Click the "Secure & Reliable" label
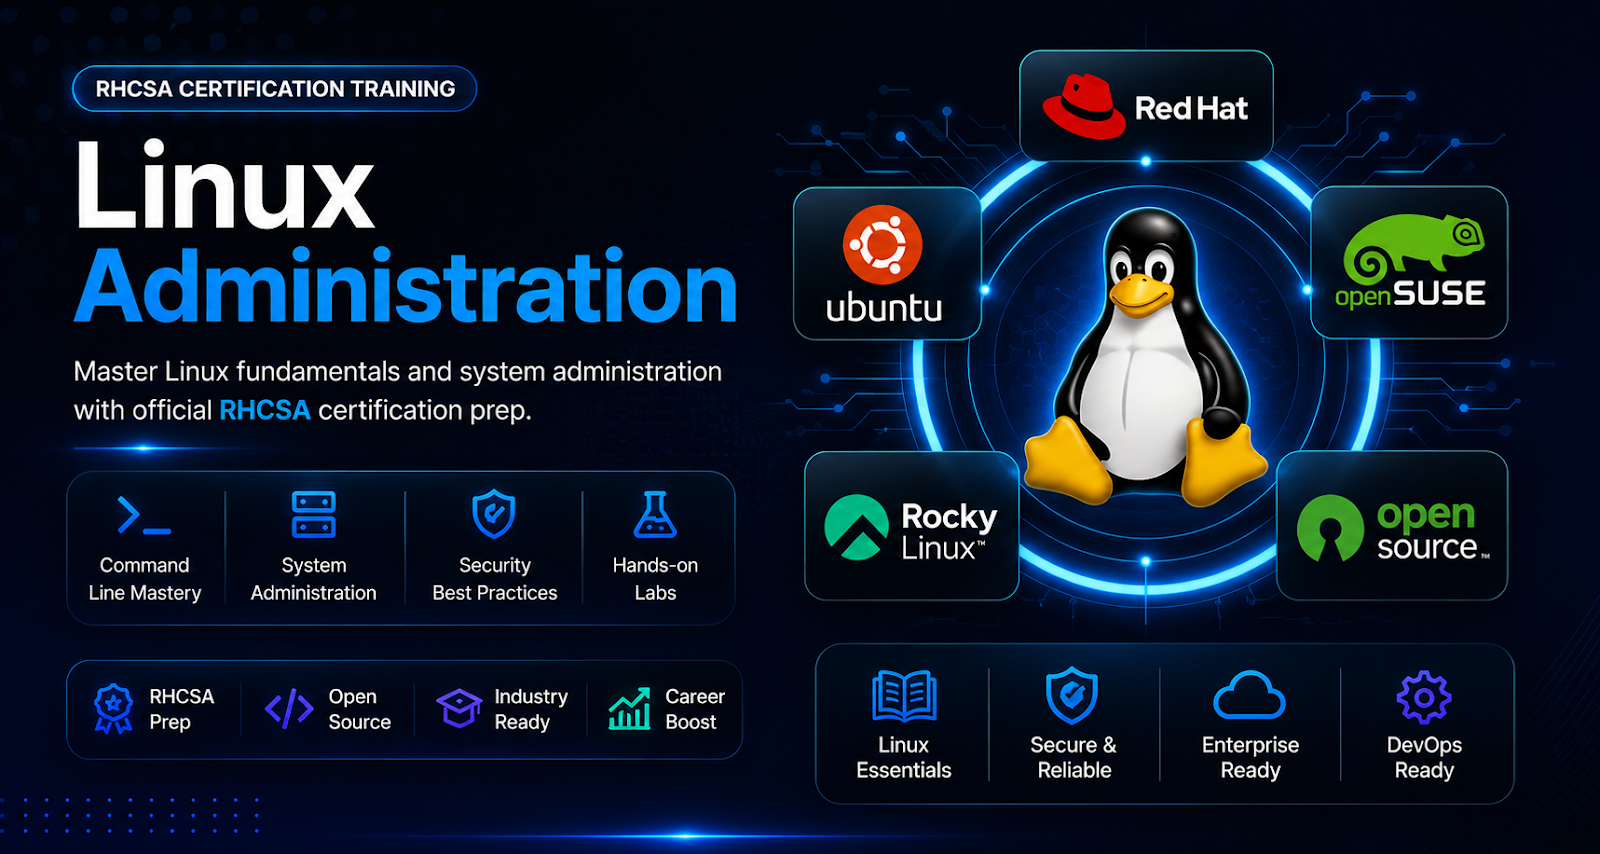This screenshot has width=1600, height=854. pos(1074,757)
